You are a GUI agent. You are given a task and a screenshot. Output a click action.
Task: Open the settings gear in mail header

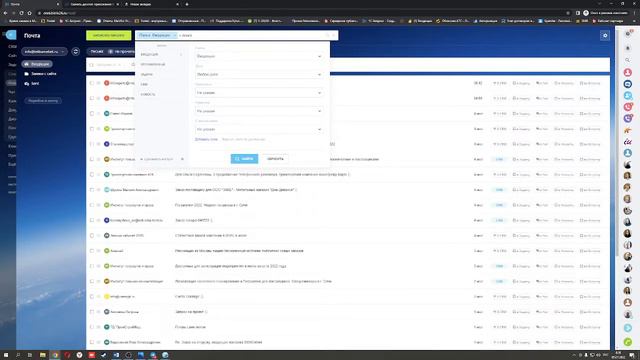pos(605,36)
